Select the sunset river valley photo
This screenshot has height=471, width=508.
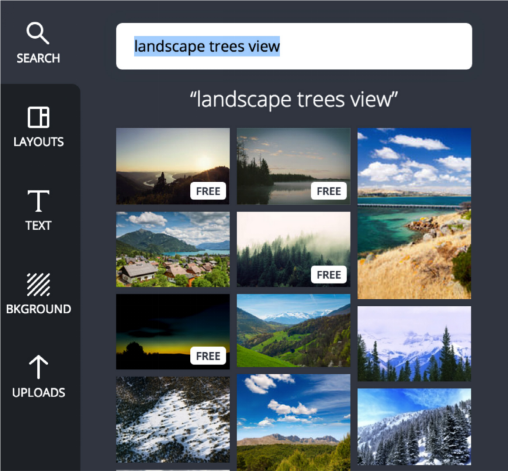click(173, 166)
